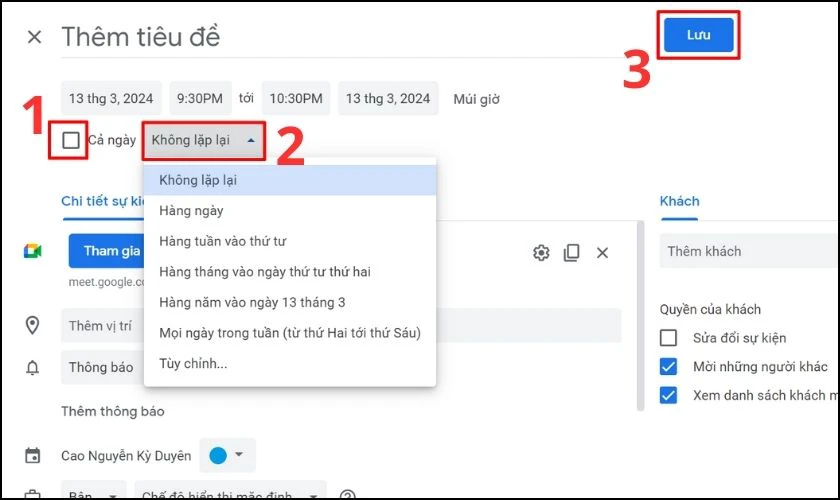Copy Meet conference info icon

[572, 252]
